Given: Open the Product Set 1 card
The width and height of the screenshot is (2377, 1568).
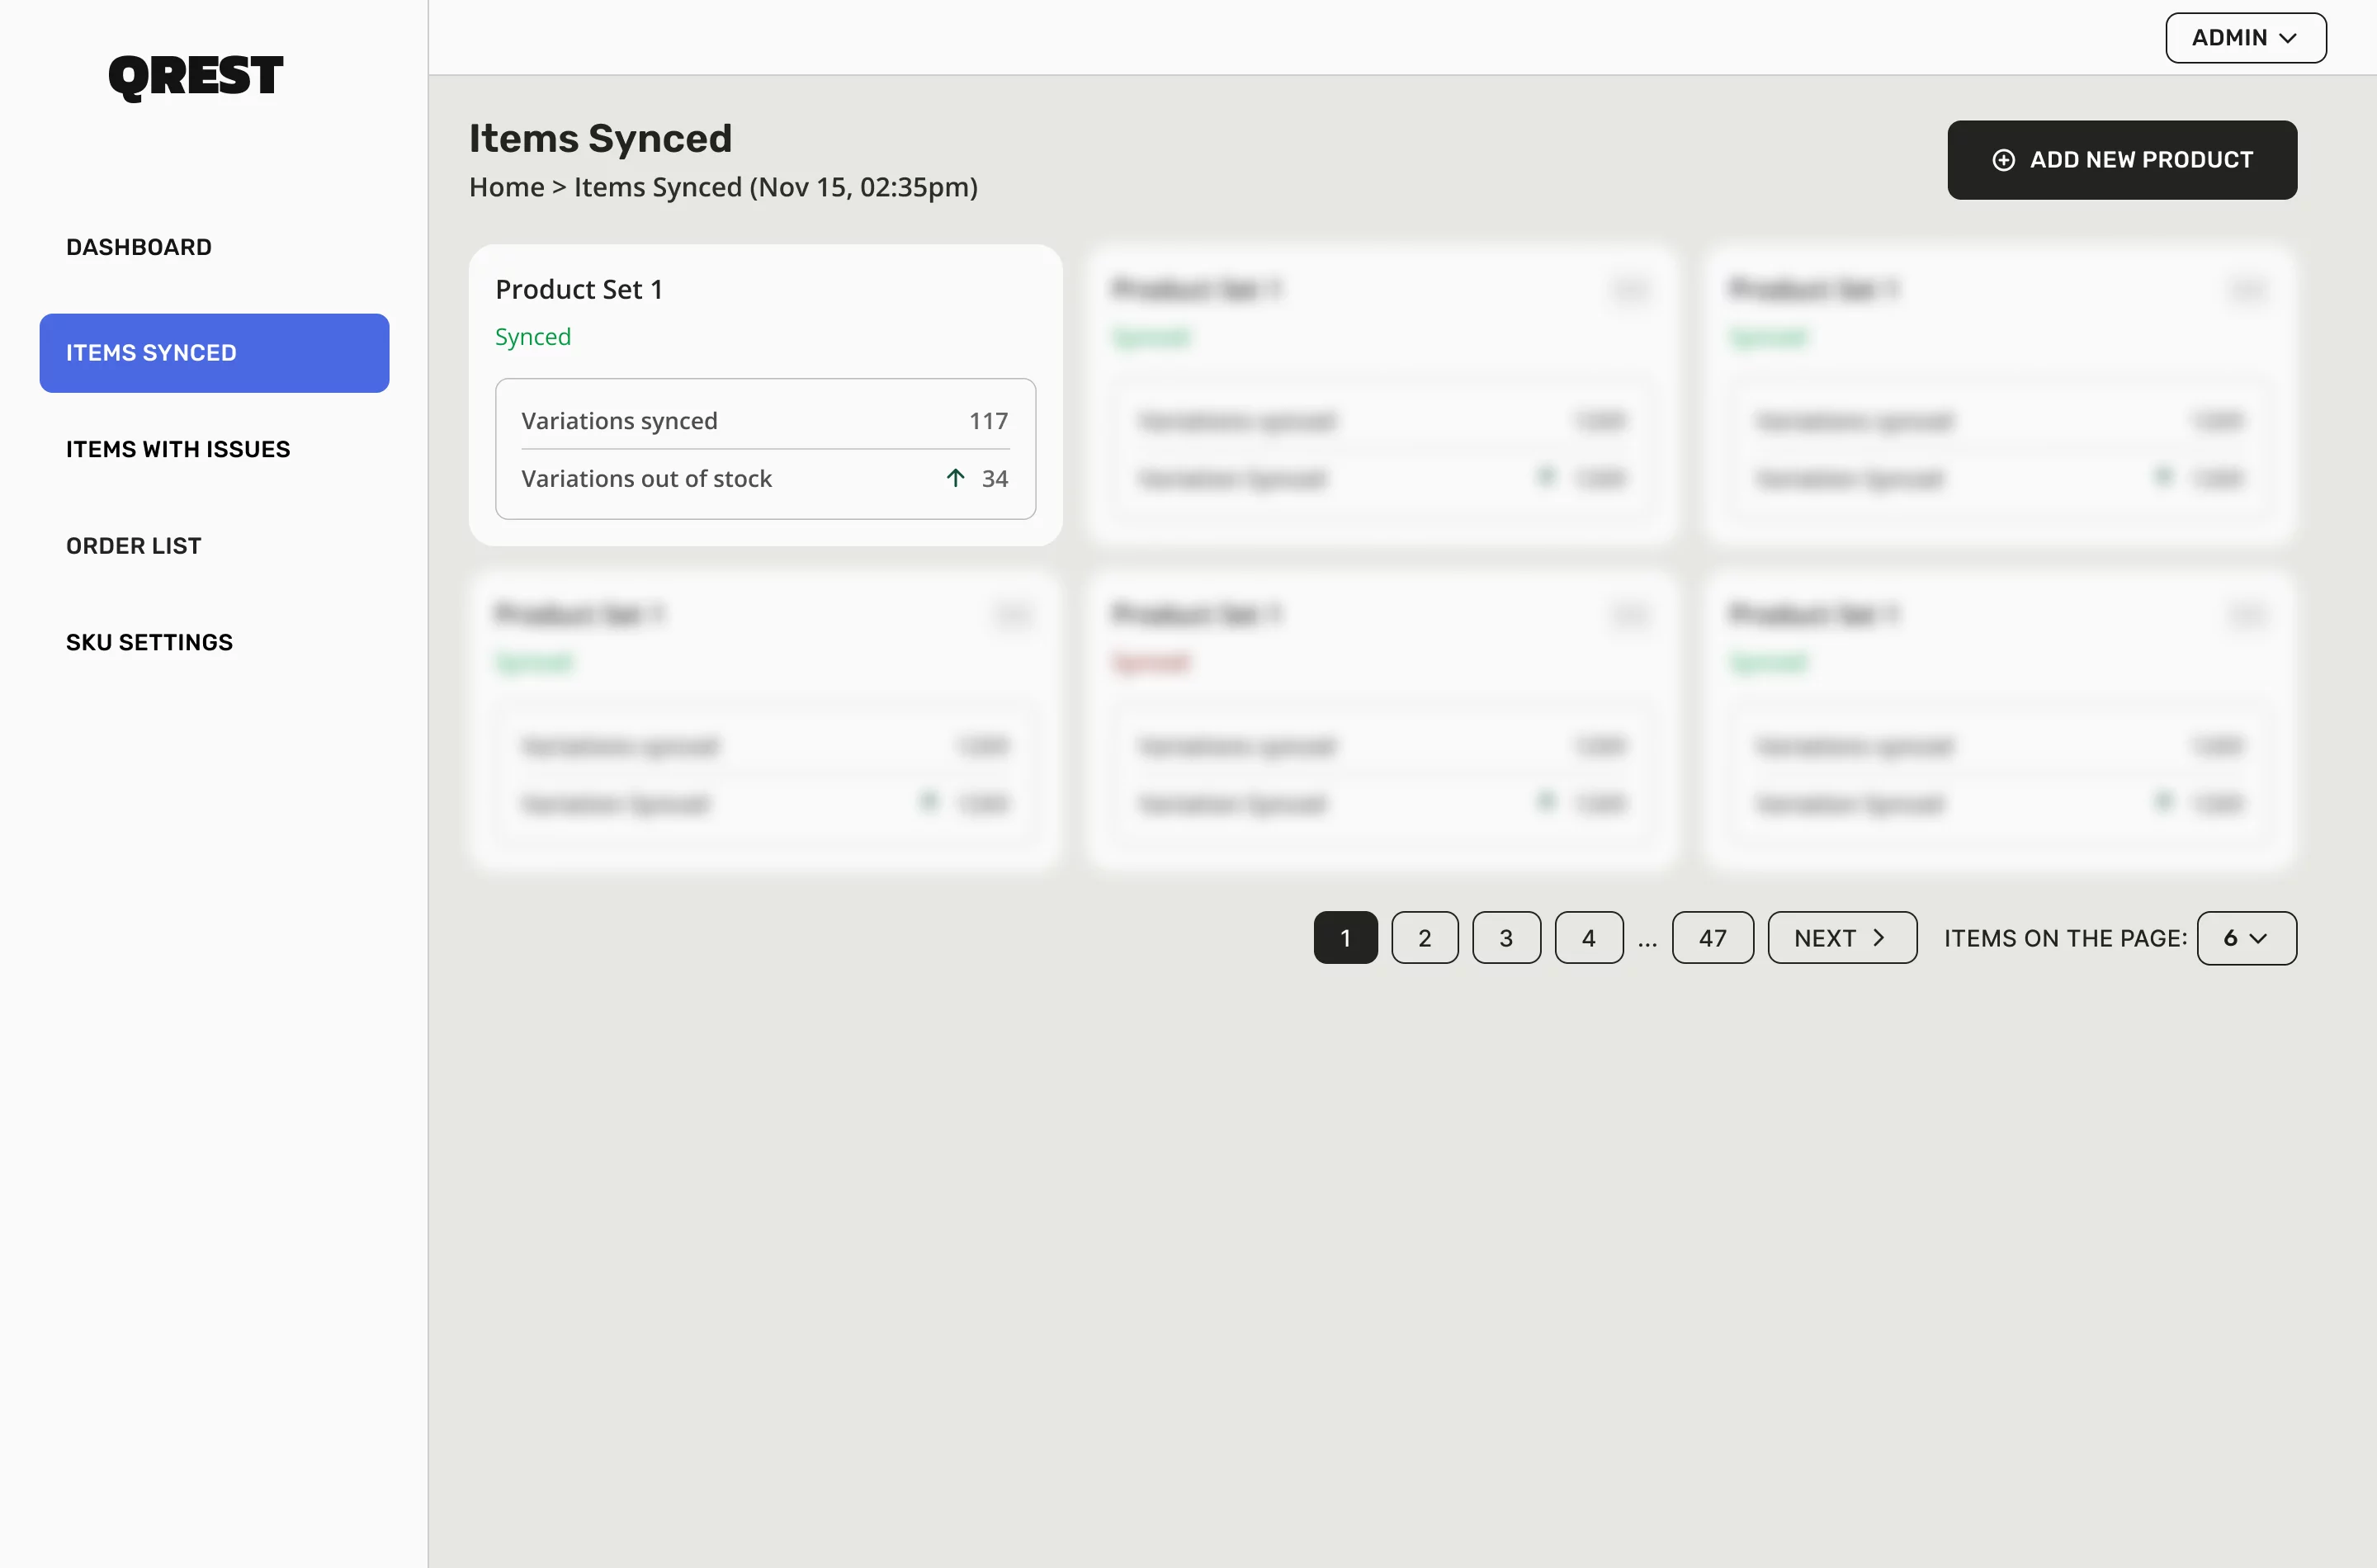Looking at the screenshot, I should pyautogui.click(x=765, y=395).
